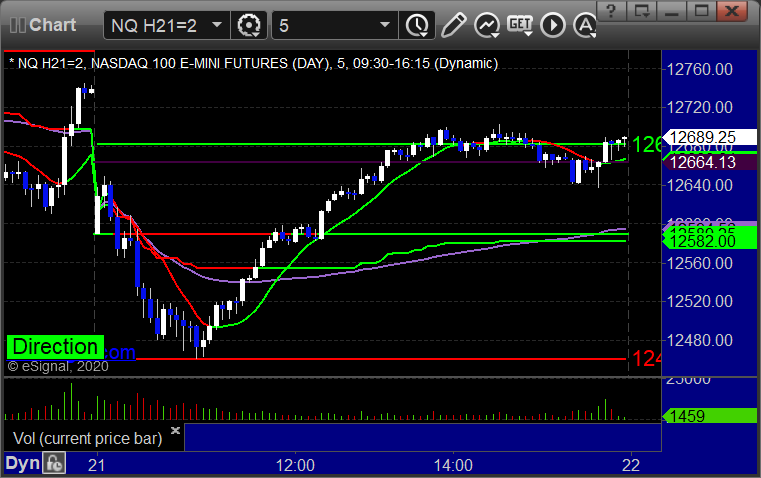Select the 12664.13 purple price marker

click(x=710, y=162)
